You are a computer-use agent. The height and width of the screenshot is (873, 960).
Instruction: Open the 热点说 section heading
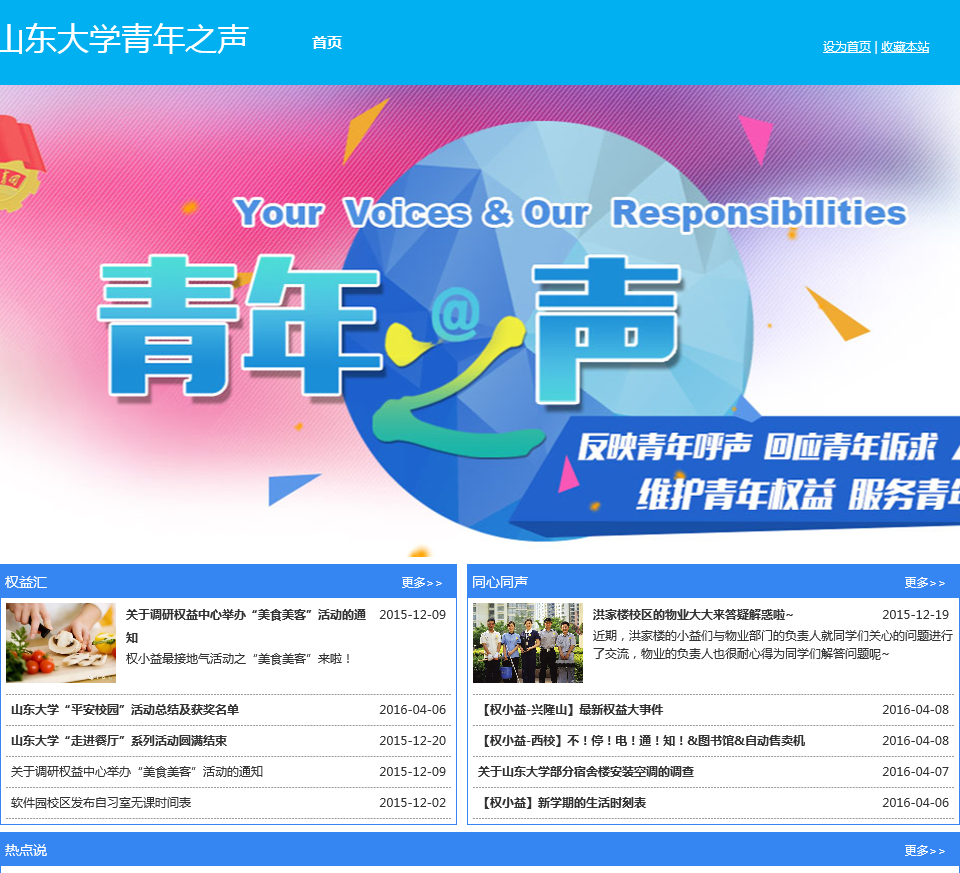pyautogui.click(x=26, y=850)
